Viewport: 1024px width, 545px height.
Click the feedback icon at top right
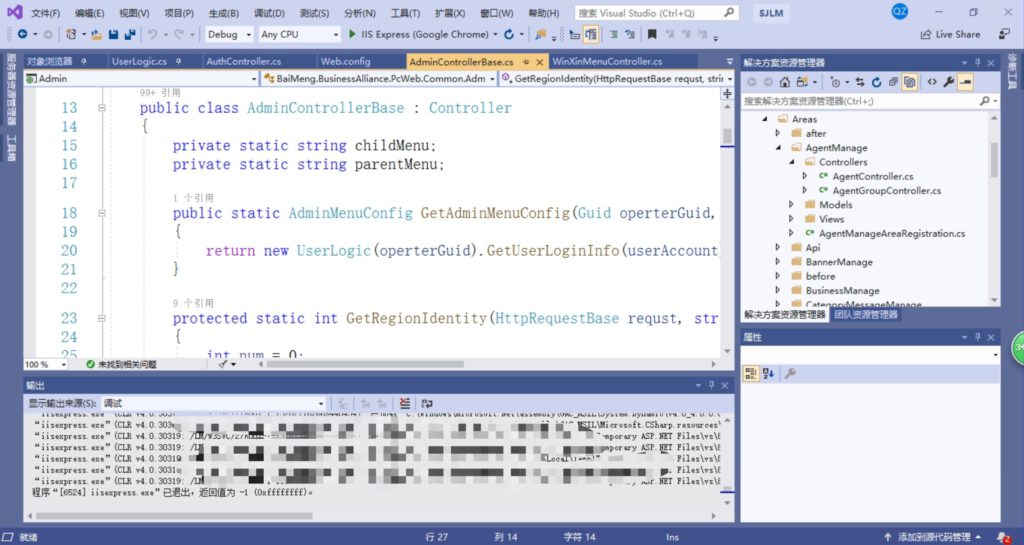(1004, 34)
